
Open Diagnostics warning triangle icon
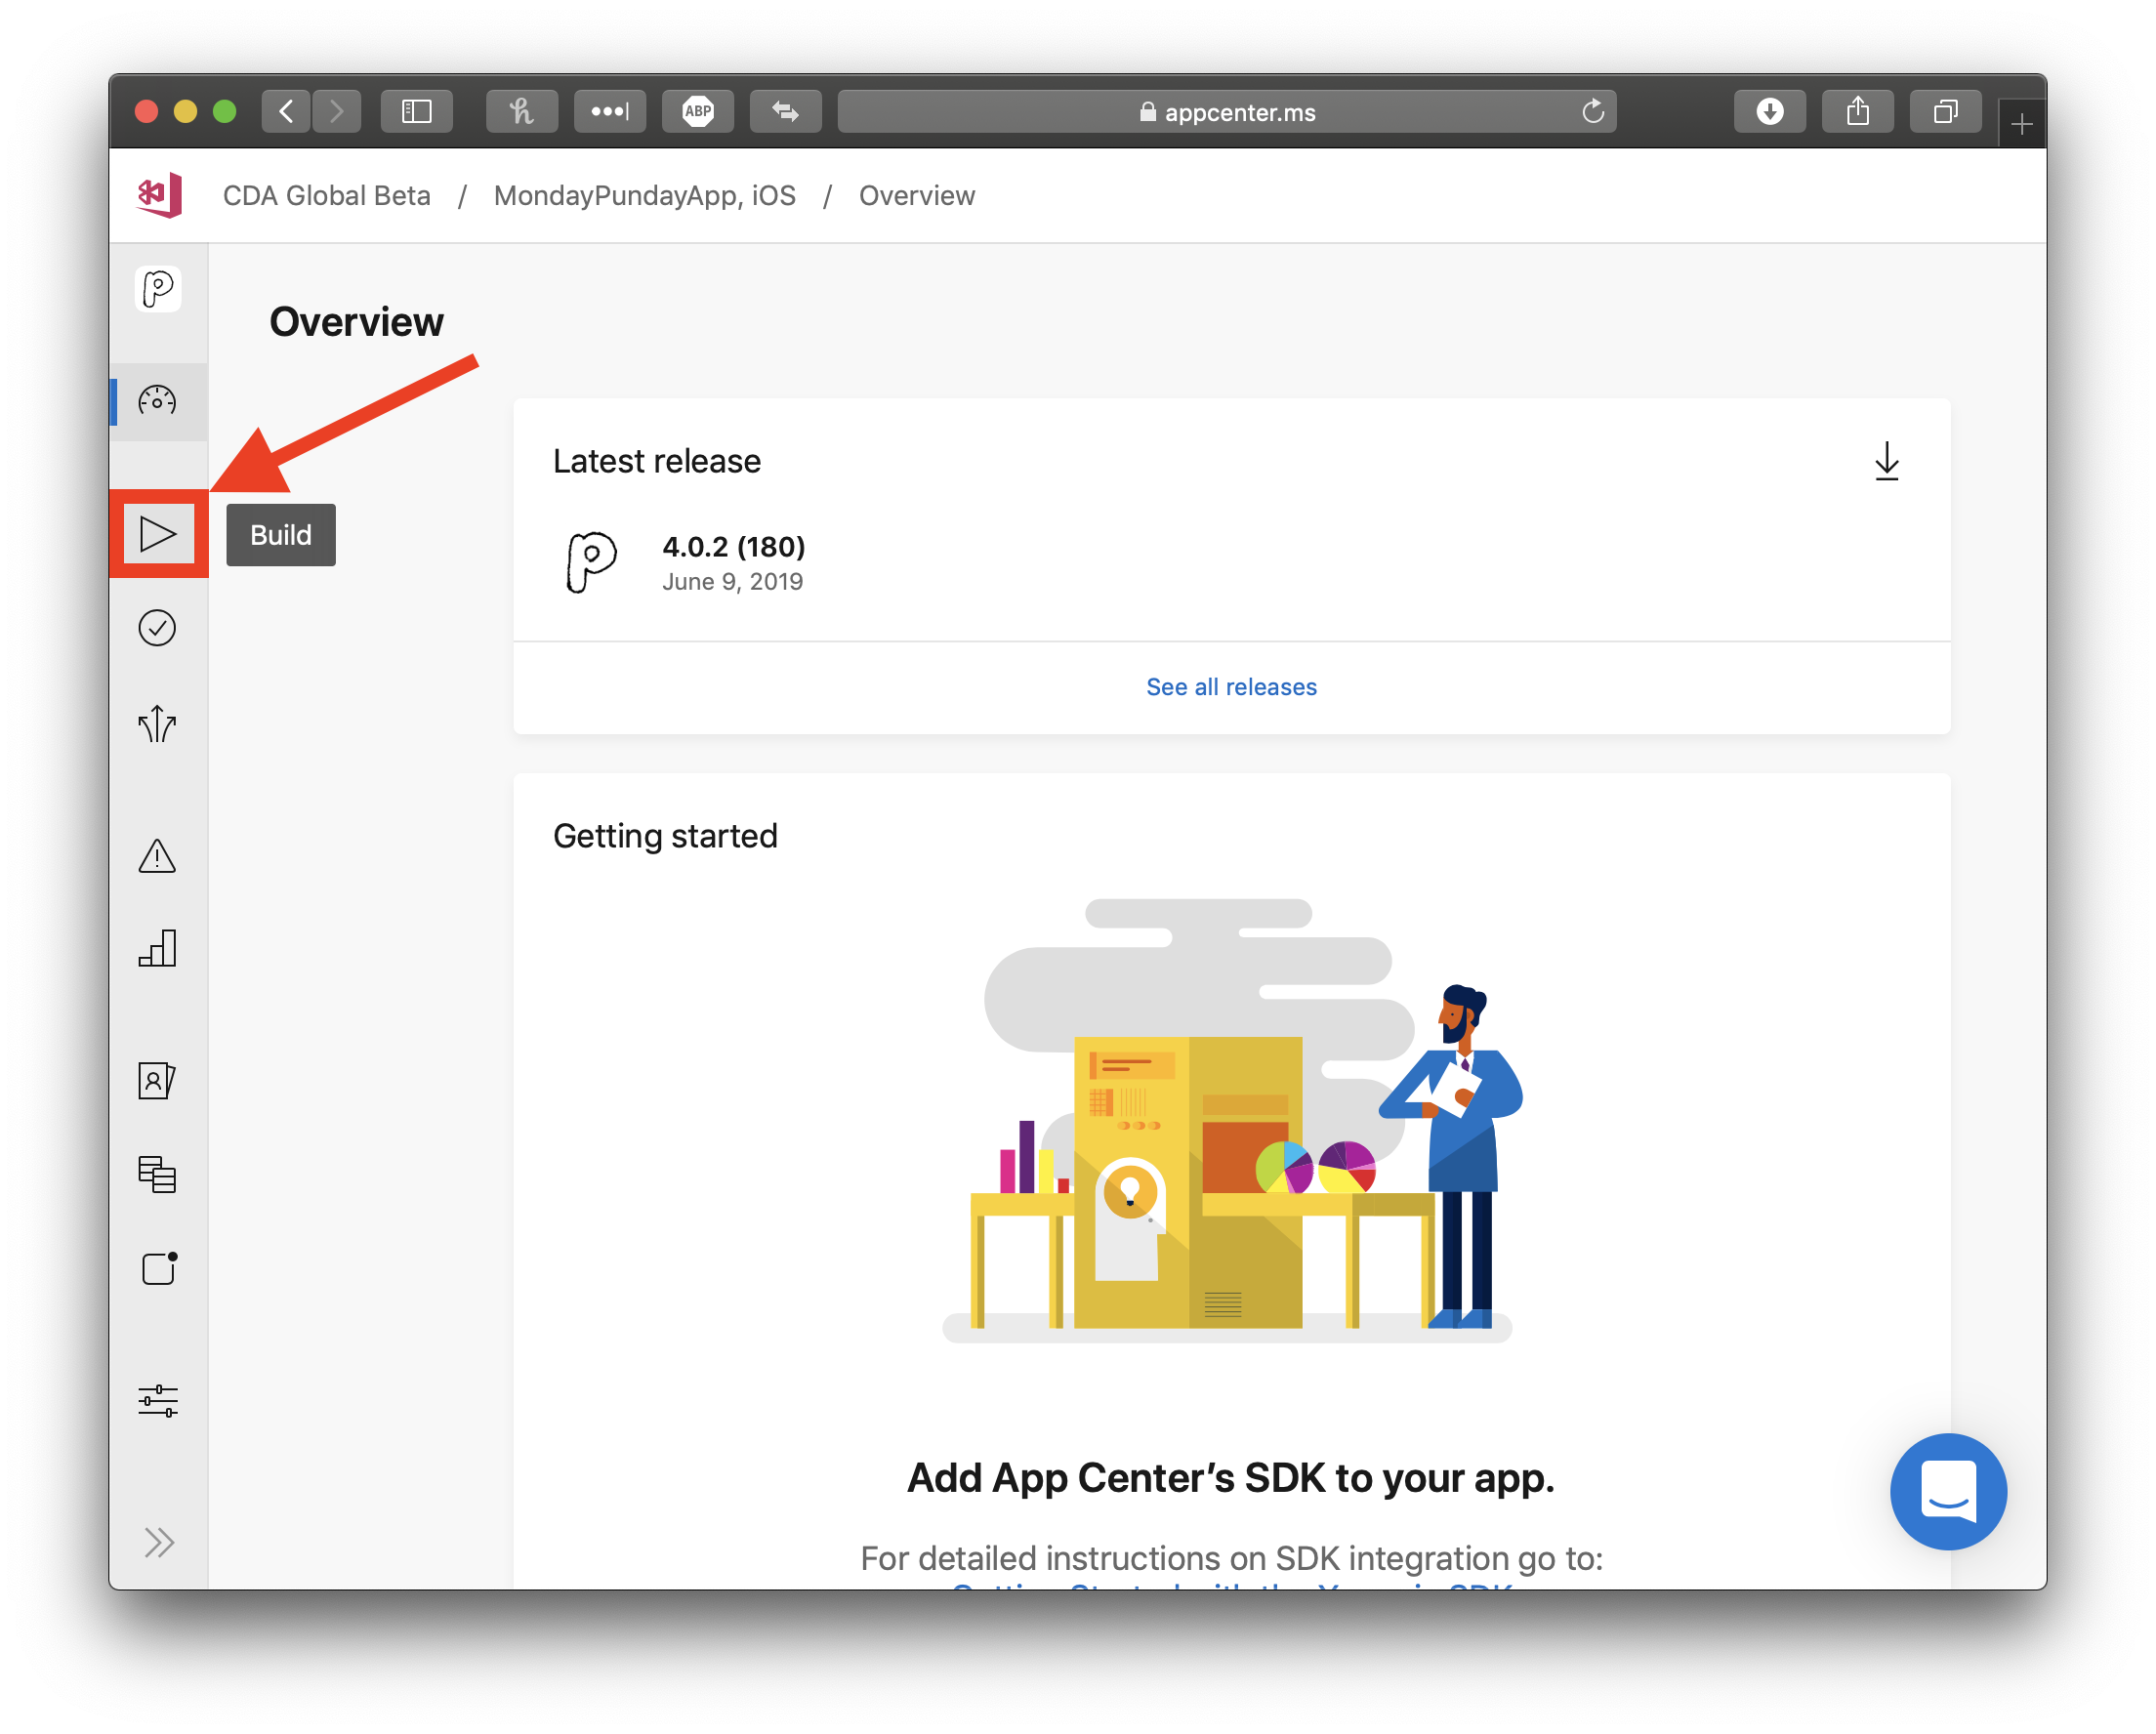coord(157,856)
